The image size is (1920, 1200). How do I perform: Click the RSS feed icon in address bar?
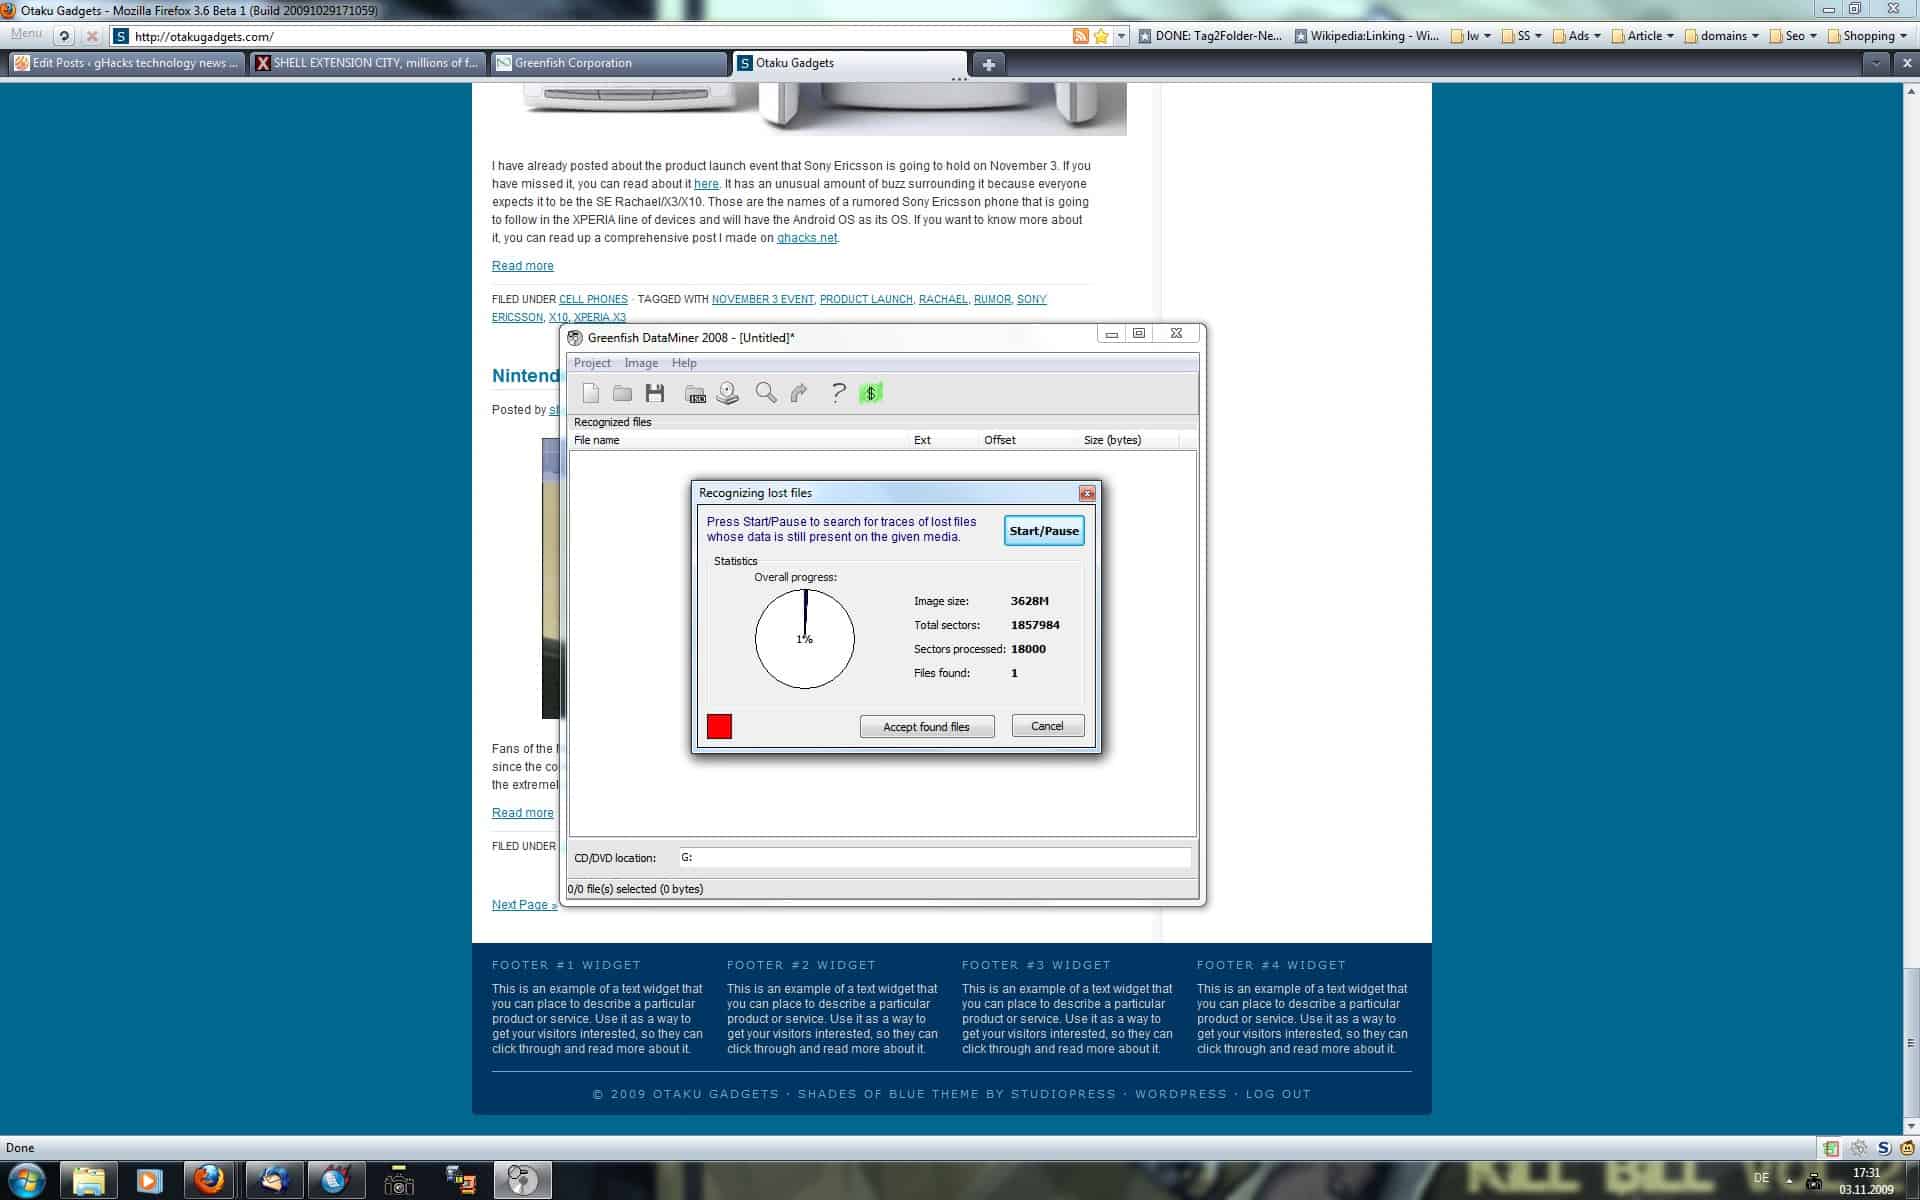click(x=1080, y=36)
